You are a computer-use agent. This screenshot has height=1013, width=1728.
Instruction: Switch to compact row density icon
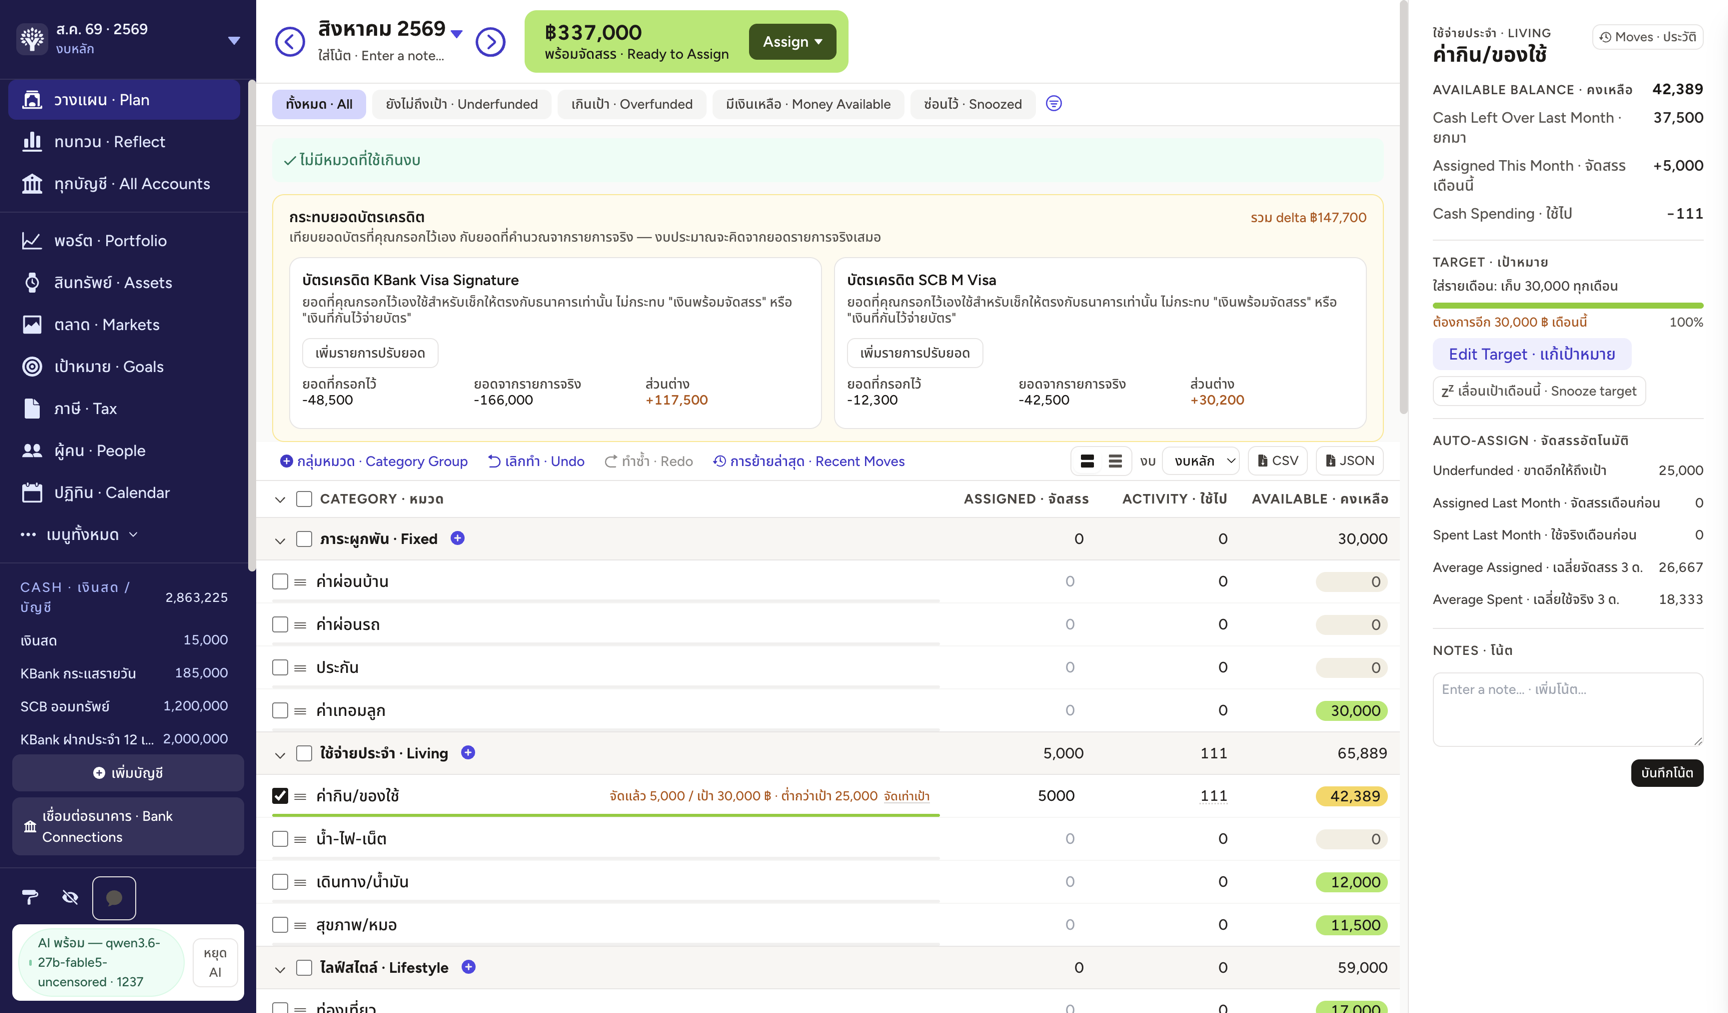coord(1115,461)
